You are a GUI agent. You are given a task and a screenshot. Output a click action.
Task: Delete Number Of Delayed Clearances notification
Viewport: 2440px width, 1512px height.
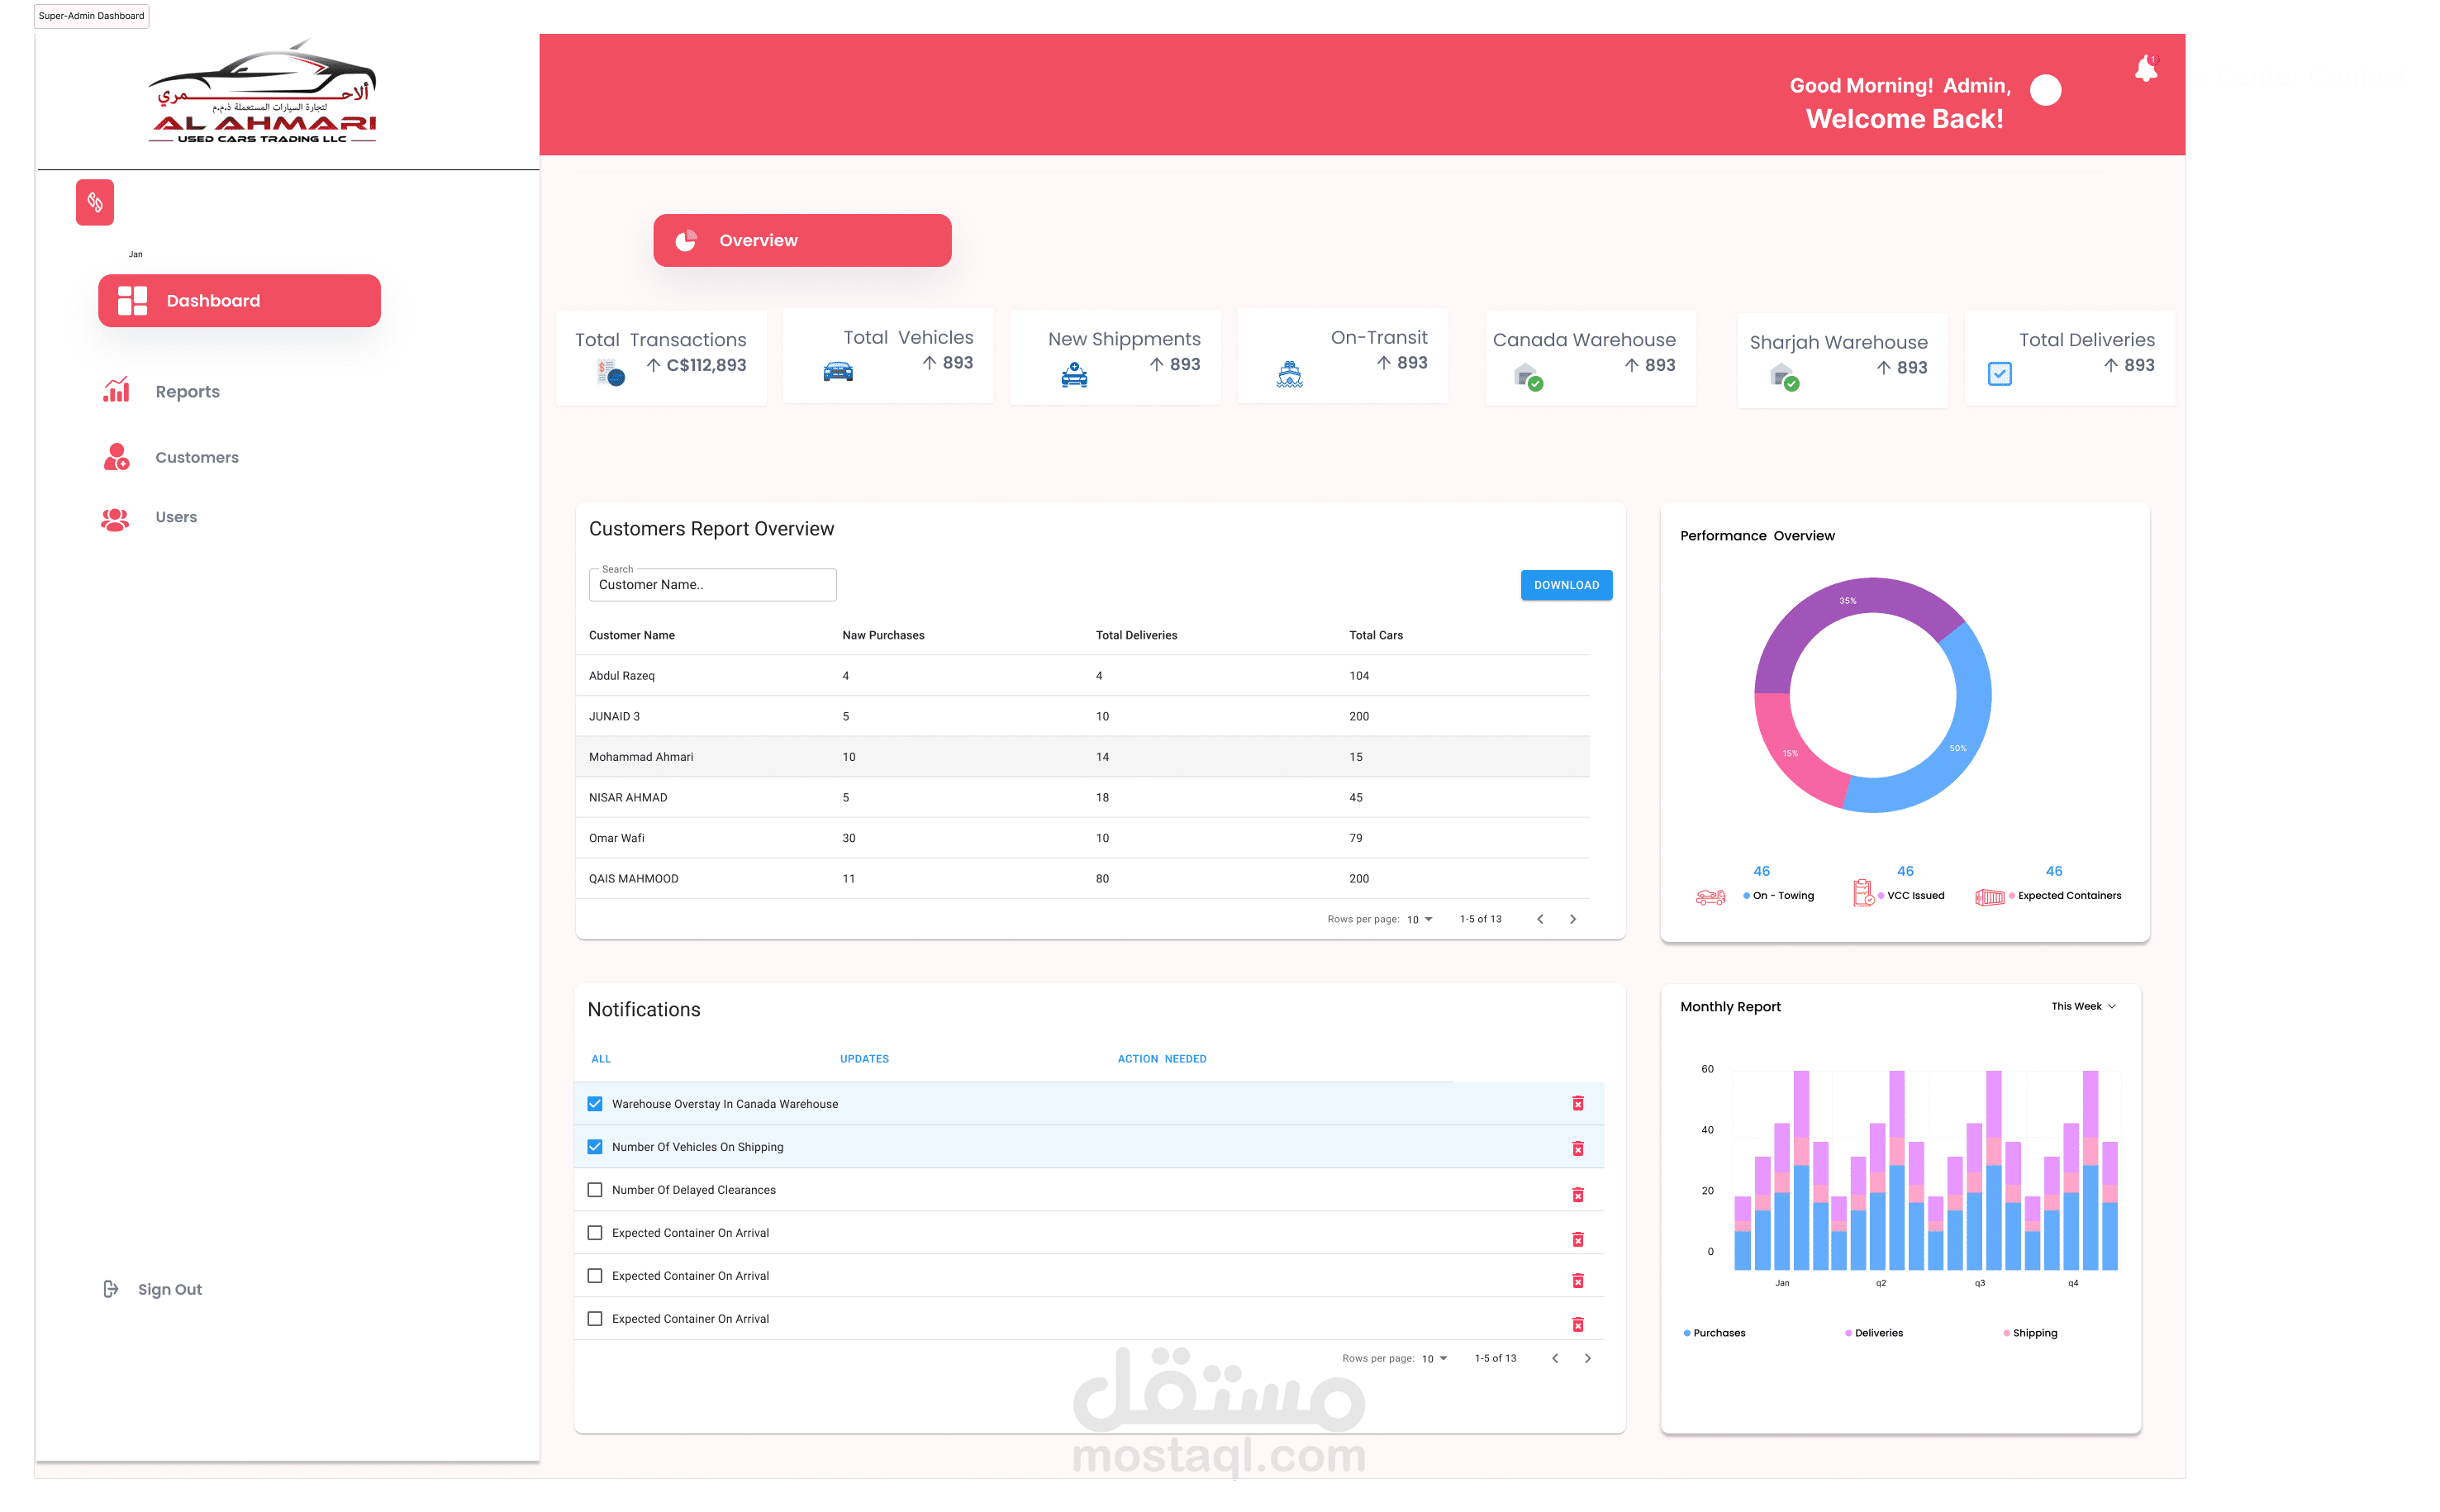click(x=1577, y=1194)
